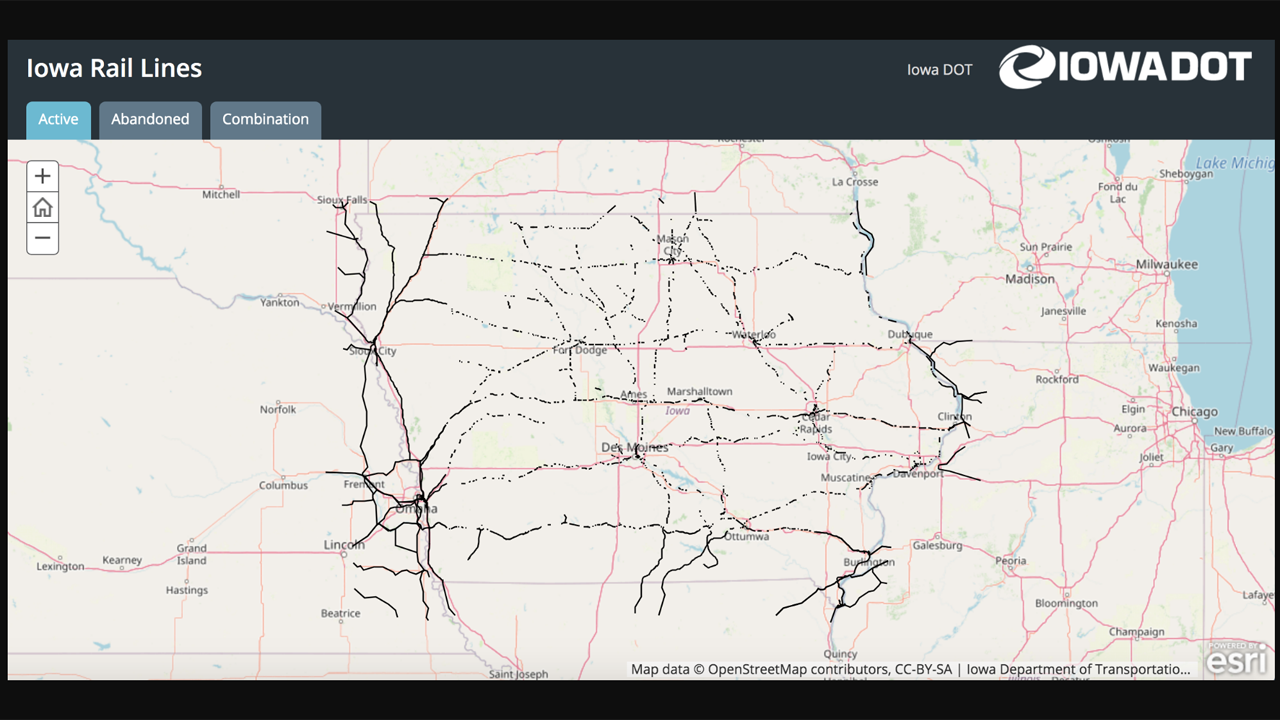The image size is (1280, 720).
Task: Click Des Moines on the map
Action: (x=634, y=447)
